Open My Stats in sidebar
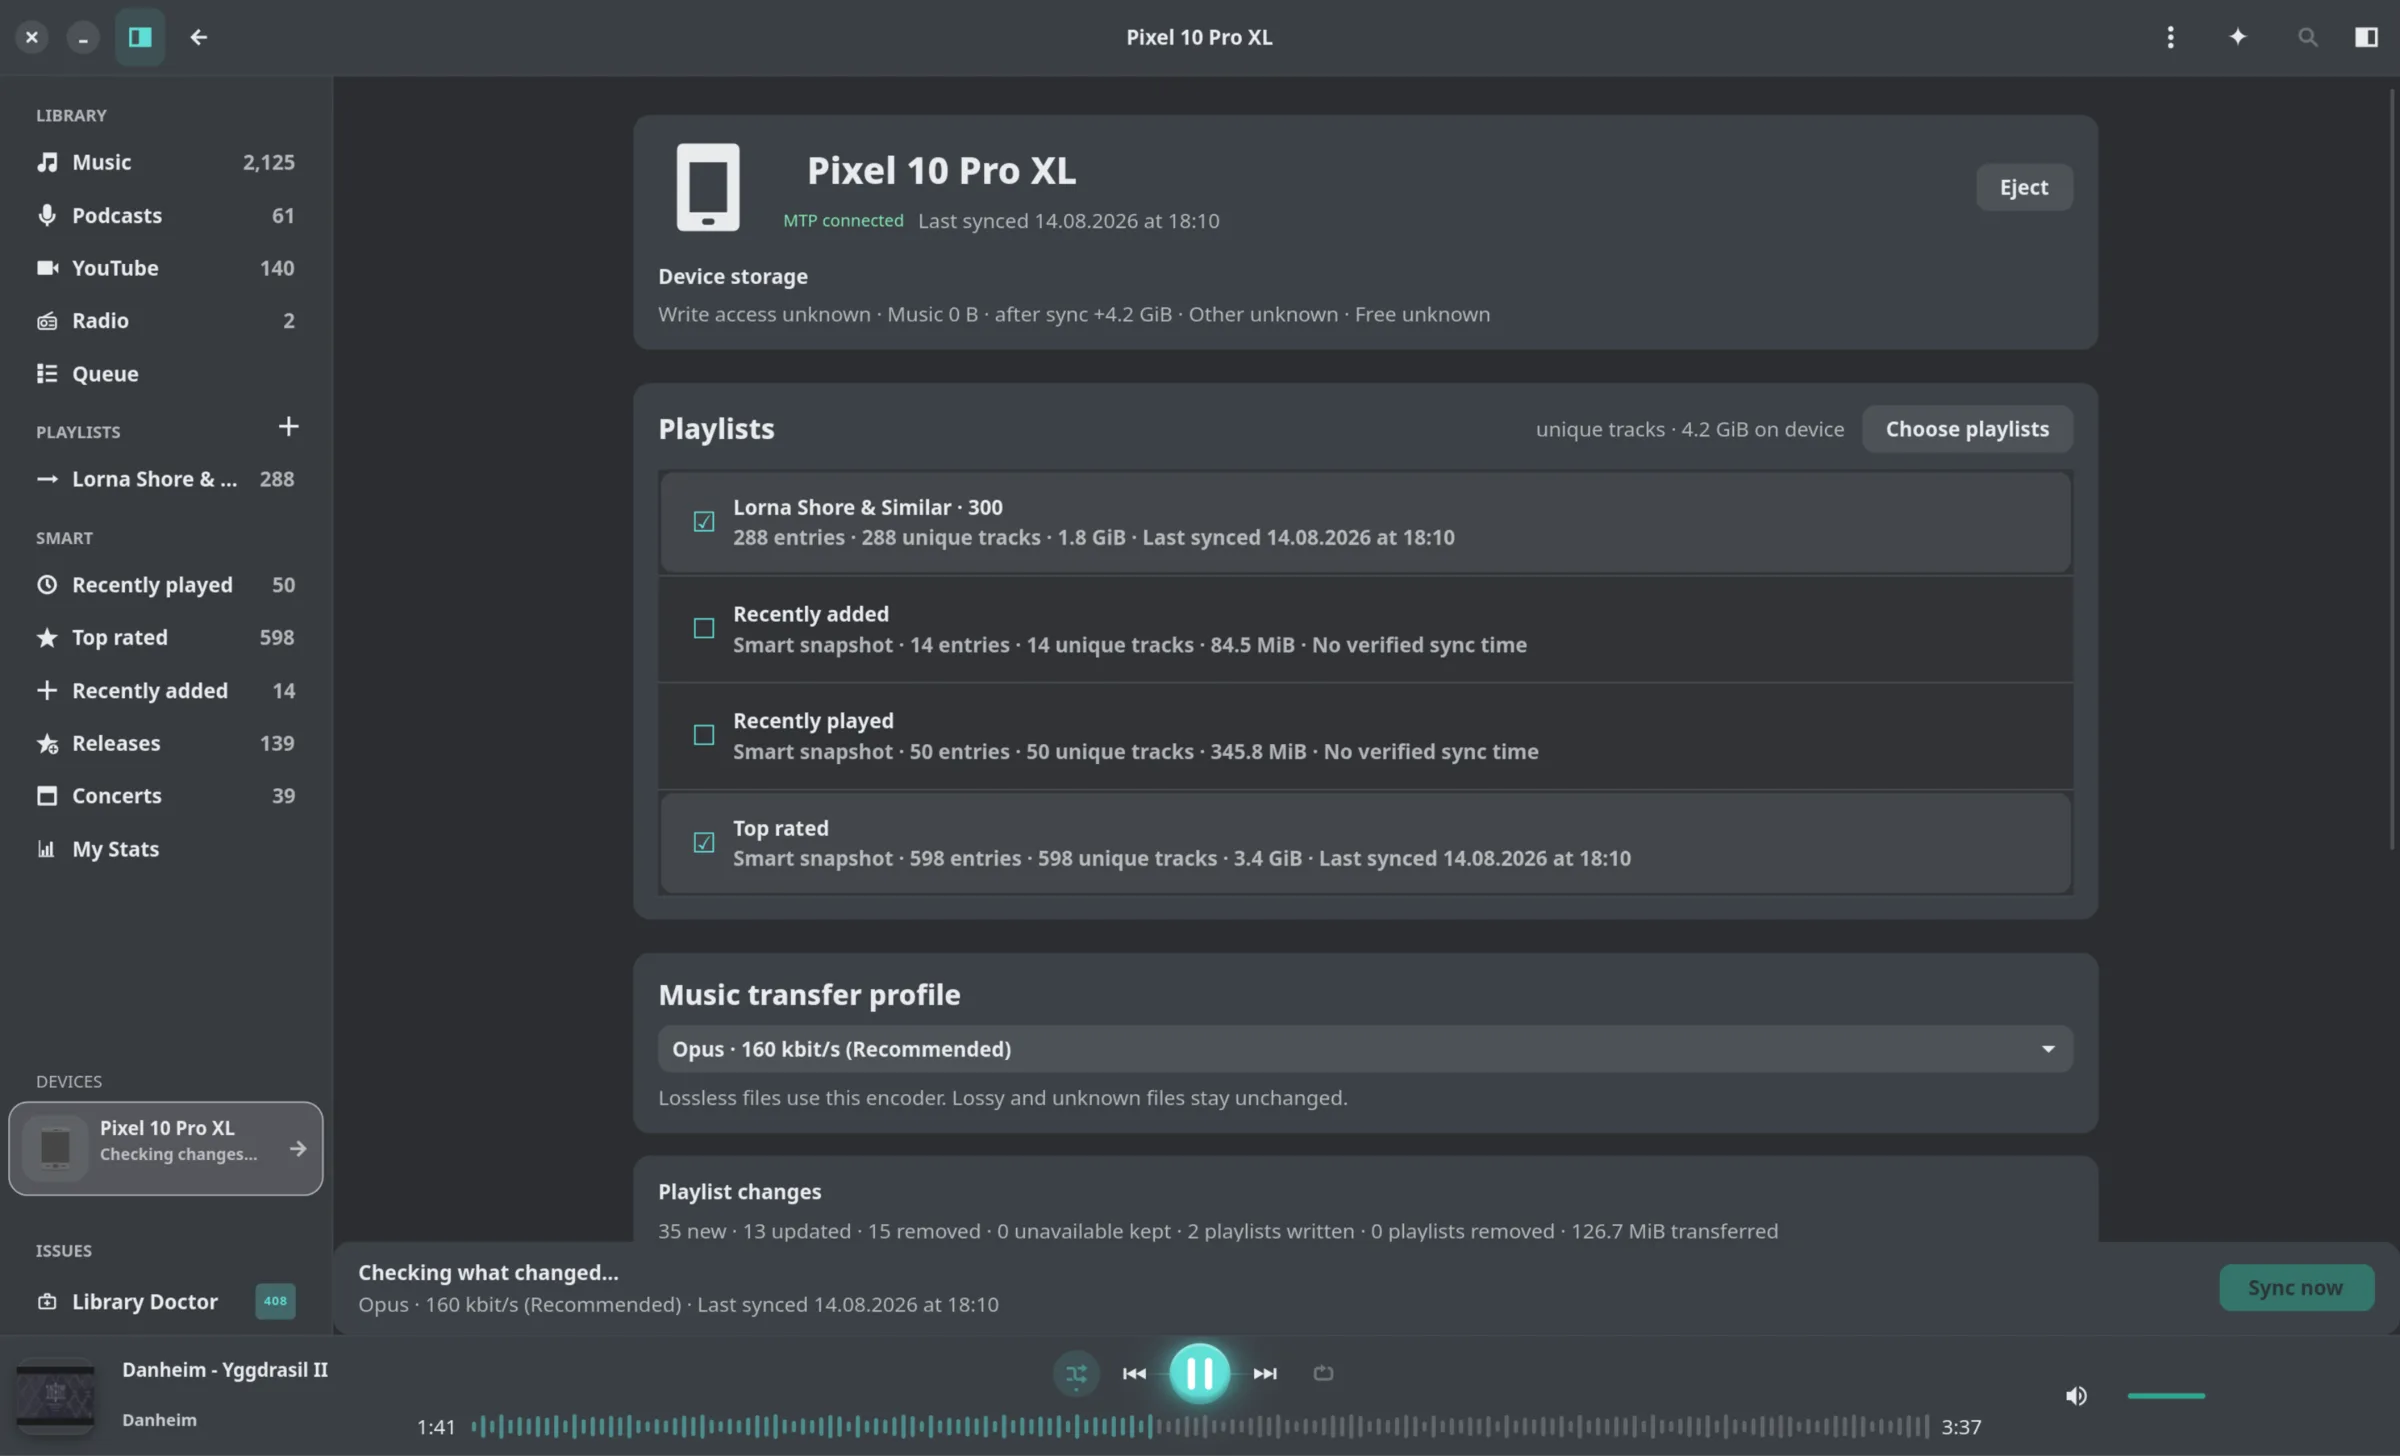 point(166,849)
